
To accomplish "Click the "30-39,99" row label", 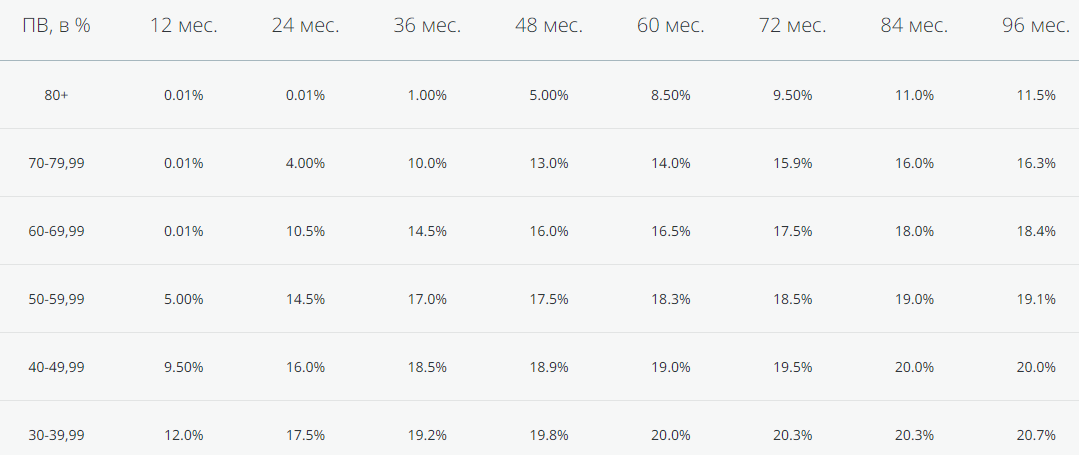I will (56, 435).
